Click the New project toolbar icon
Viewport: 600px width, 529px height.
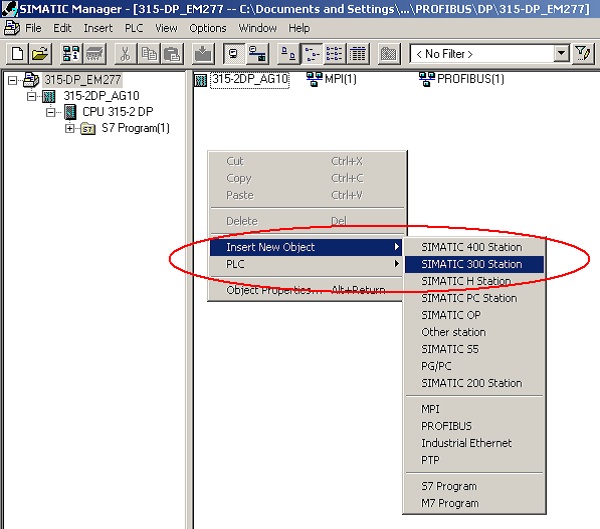17,53
